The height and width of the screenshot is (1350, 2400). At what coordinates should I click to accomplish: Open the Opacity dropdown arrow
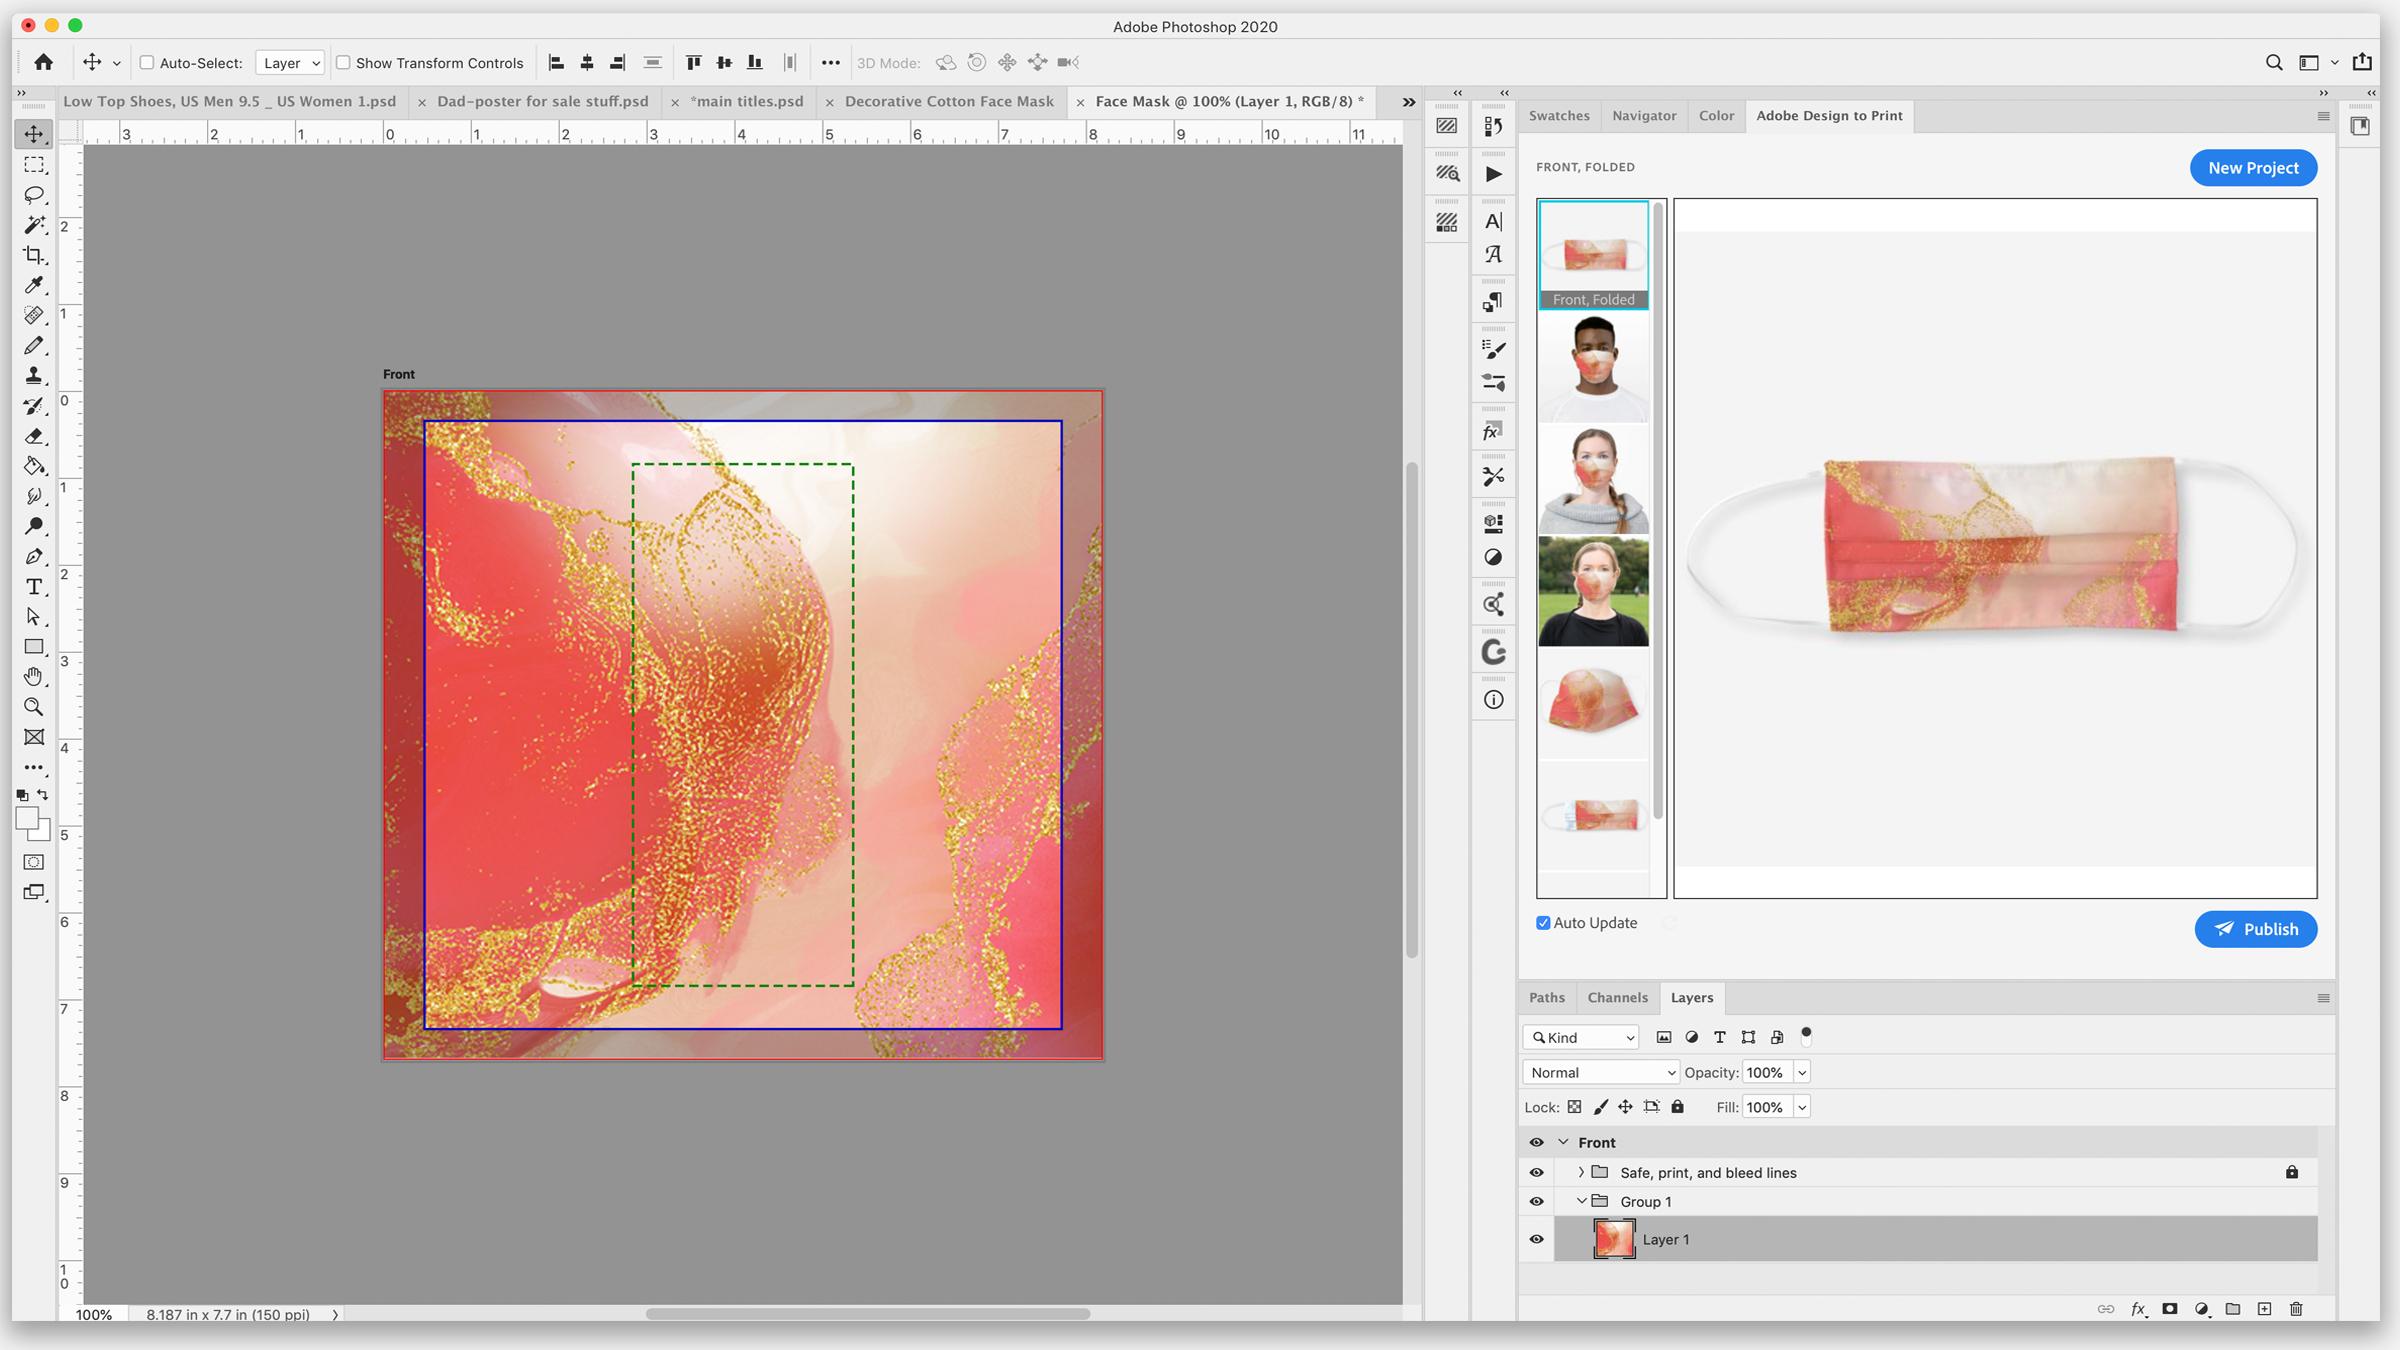(x=1802, y=1072)
